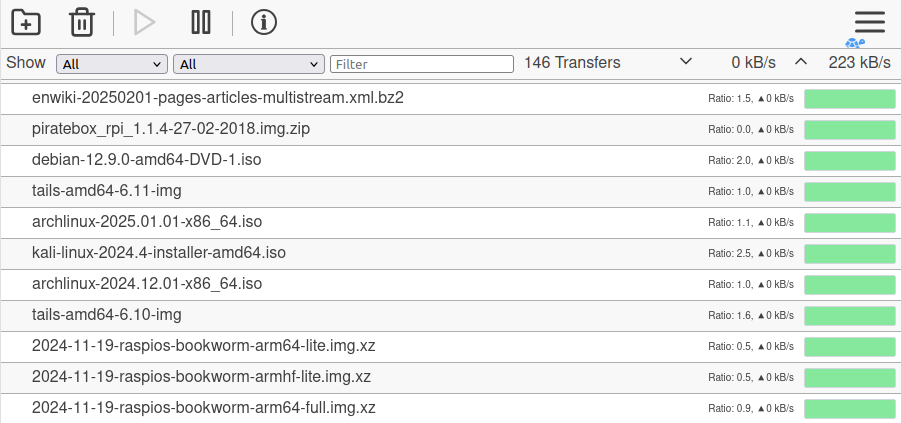Click progress bar of tails-amd64-6.11-img
The height and width of the screenshot is (423, 901).
(x=849, y=191)
